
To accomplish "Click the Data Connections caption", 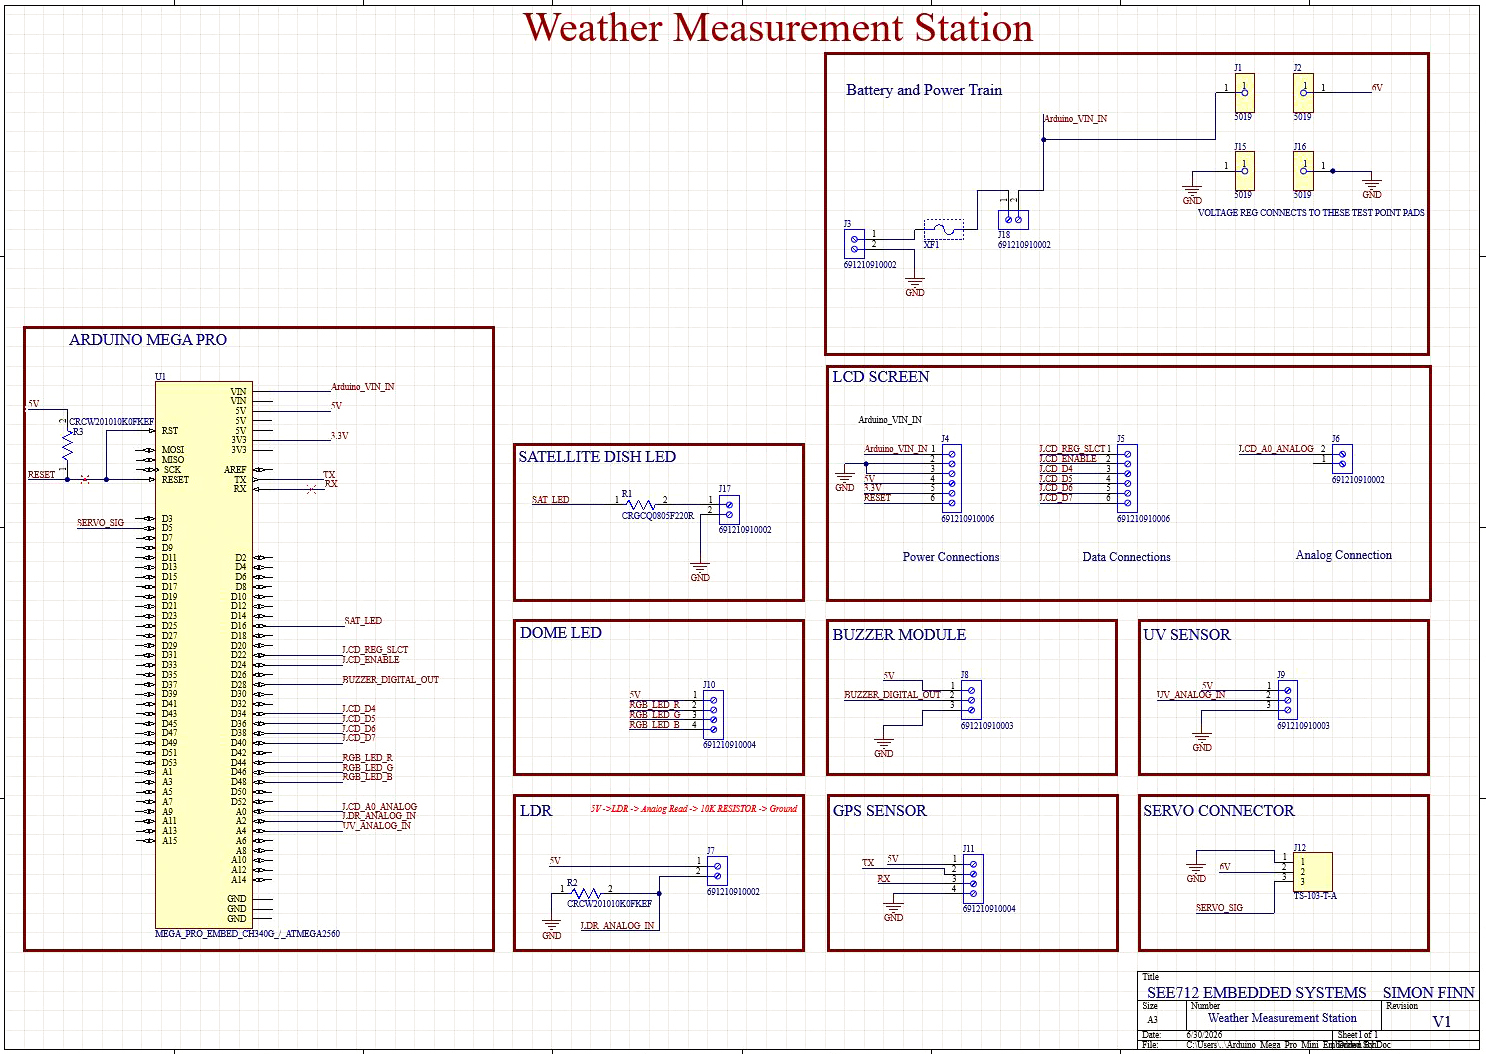I will click(x=1126, y=557).
